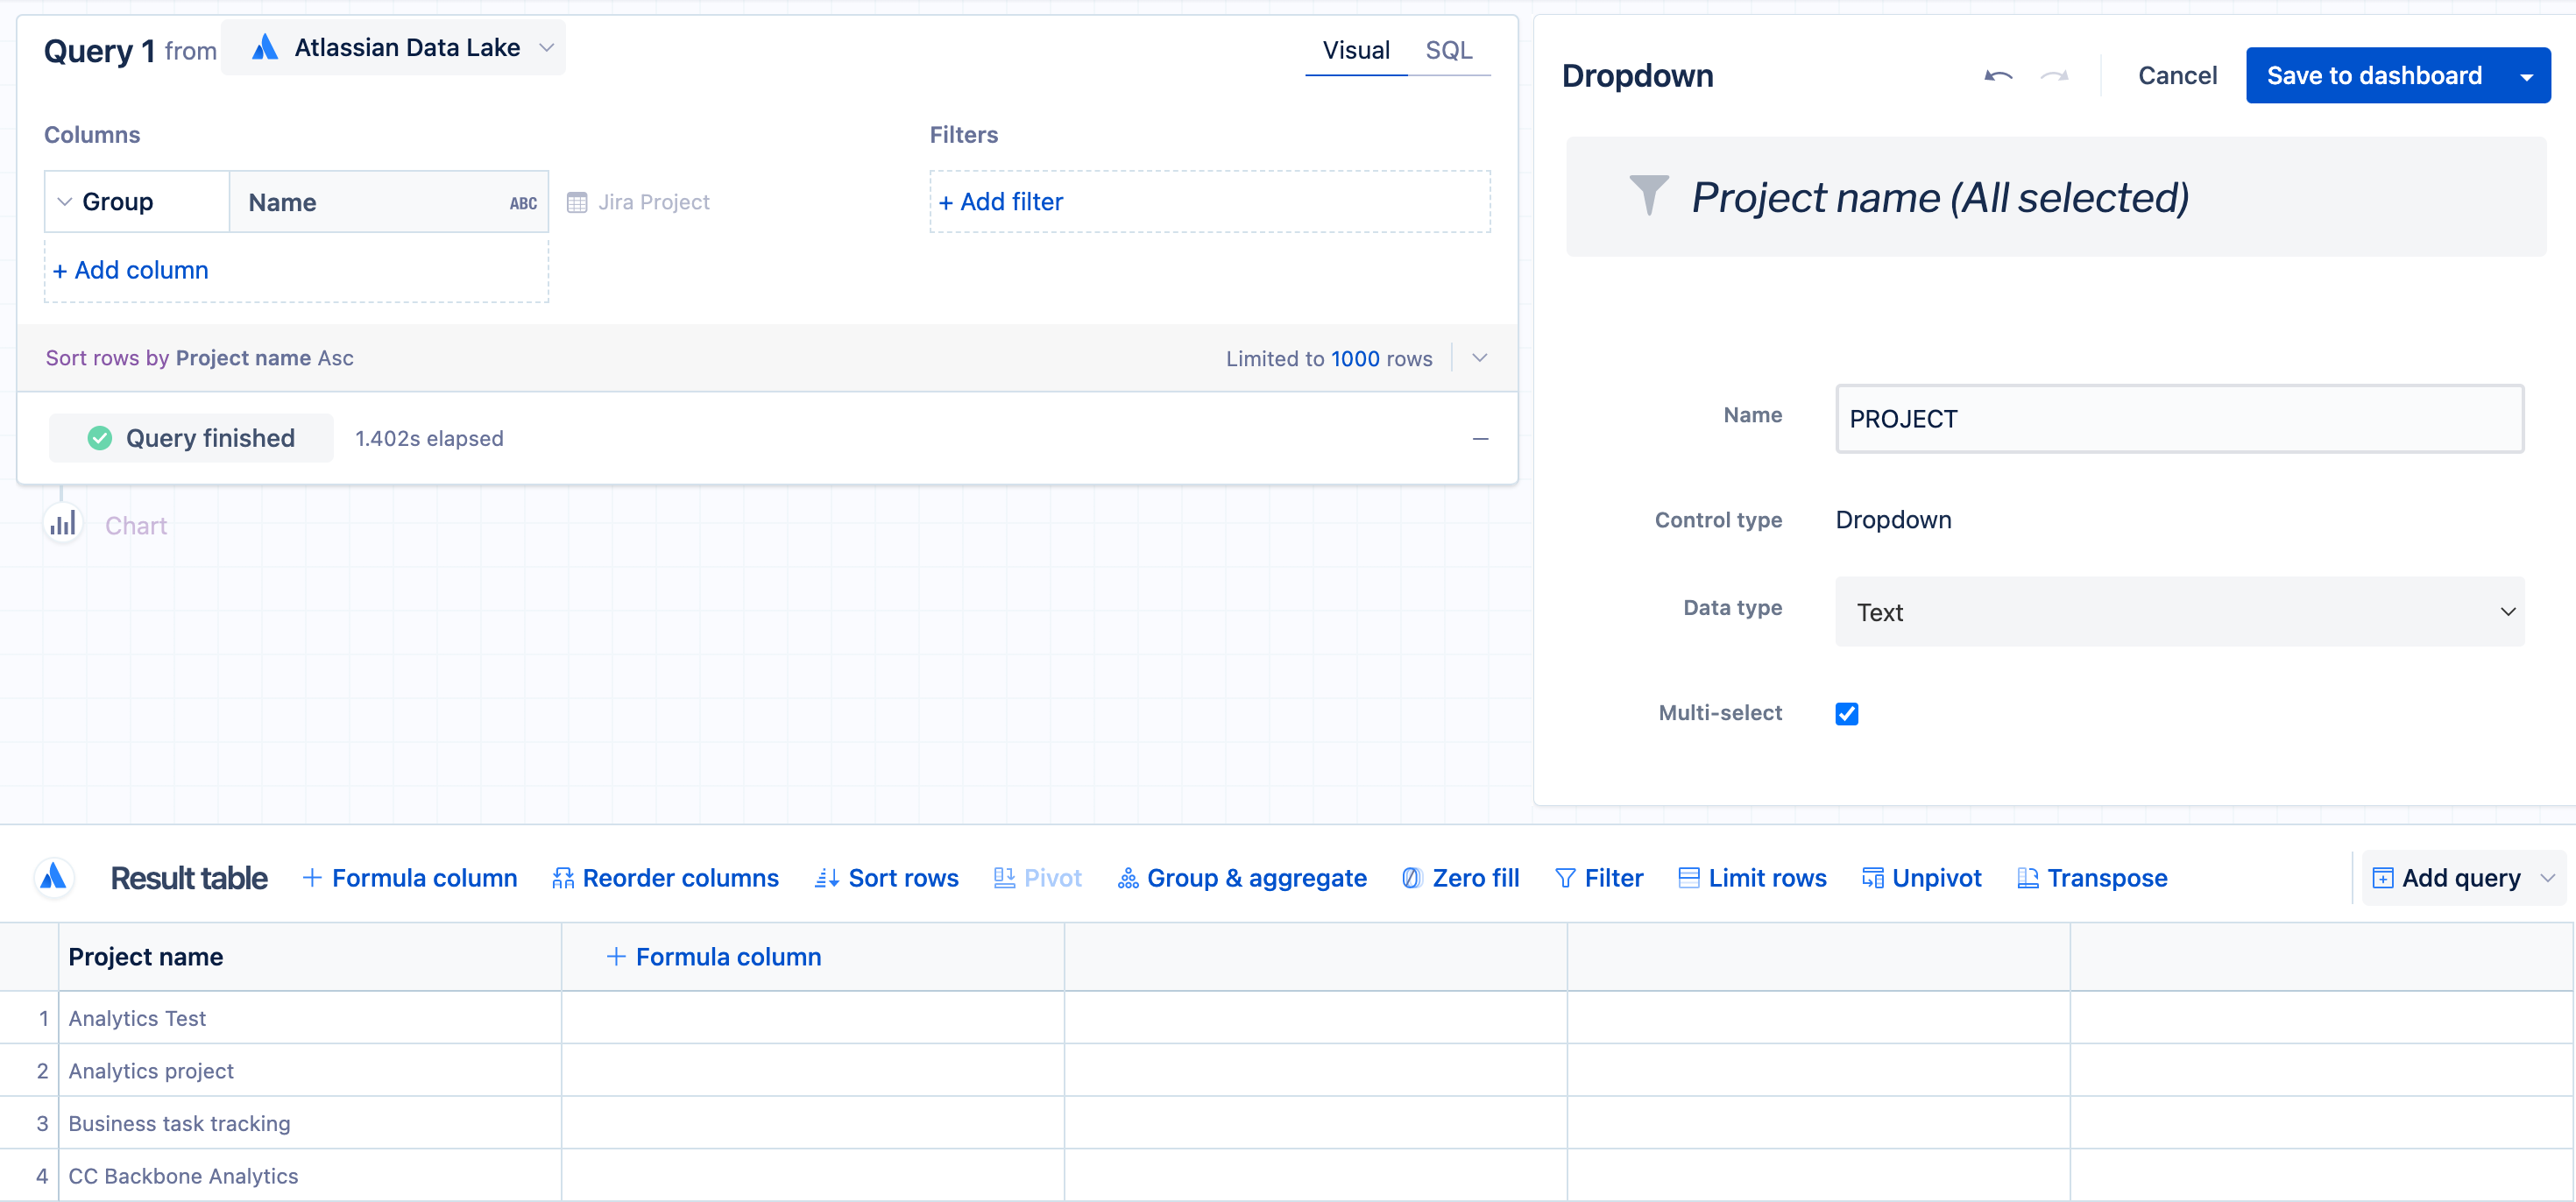This screenshot has height=1202, width=2576.
Task: Open the Data type Text dropdown
Action: (2179, 611)
